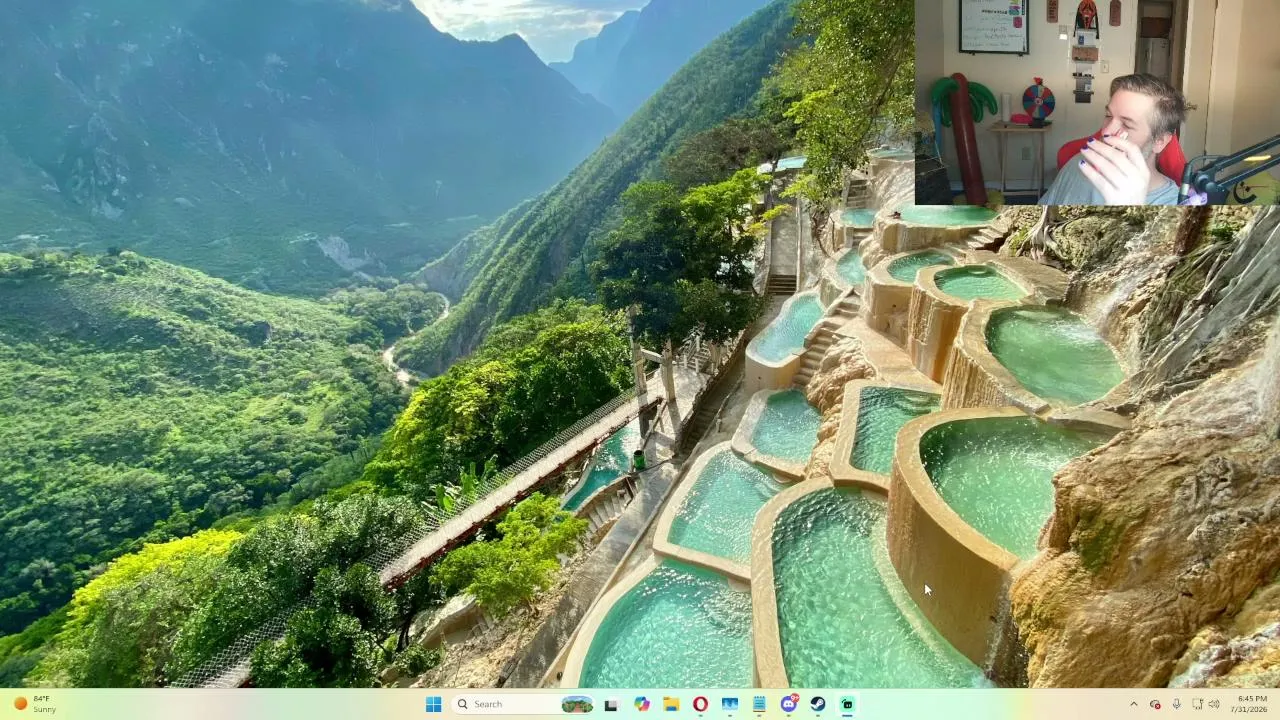1280x720 pixels.
Task: Launch Copilot from the taskbar
Action: (x=641, y=704)
